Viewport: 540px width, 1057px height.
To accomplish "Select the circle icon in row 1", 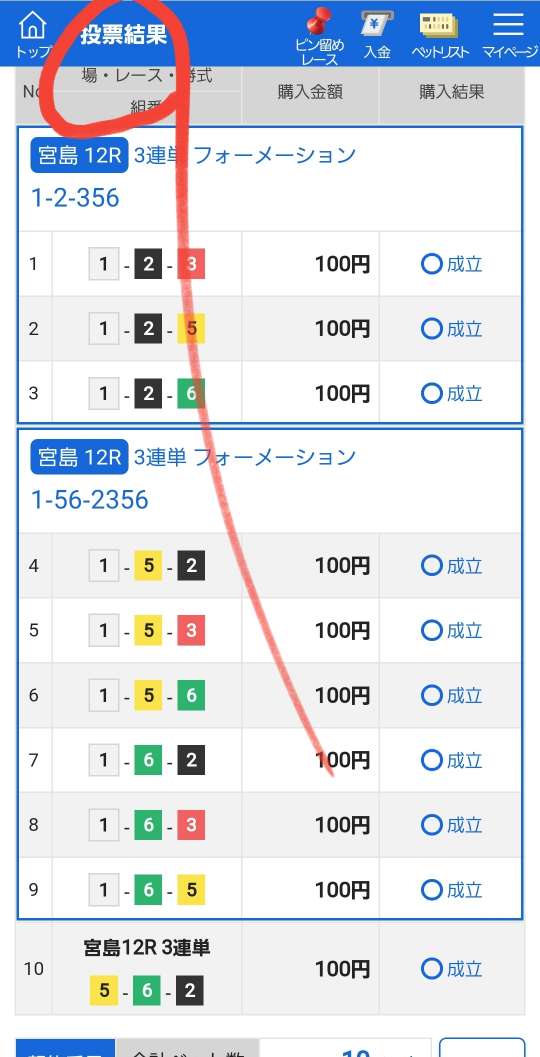I will click(x=431, y=264).
